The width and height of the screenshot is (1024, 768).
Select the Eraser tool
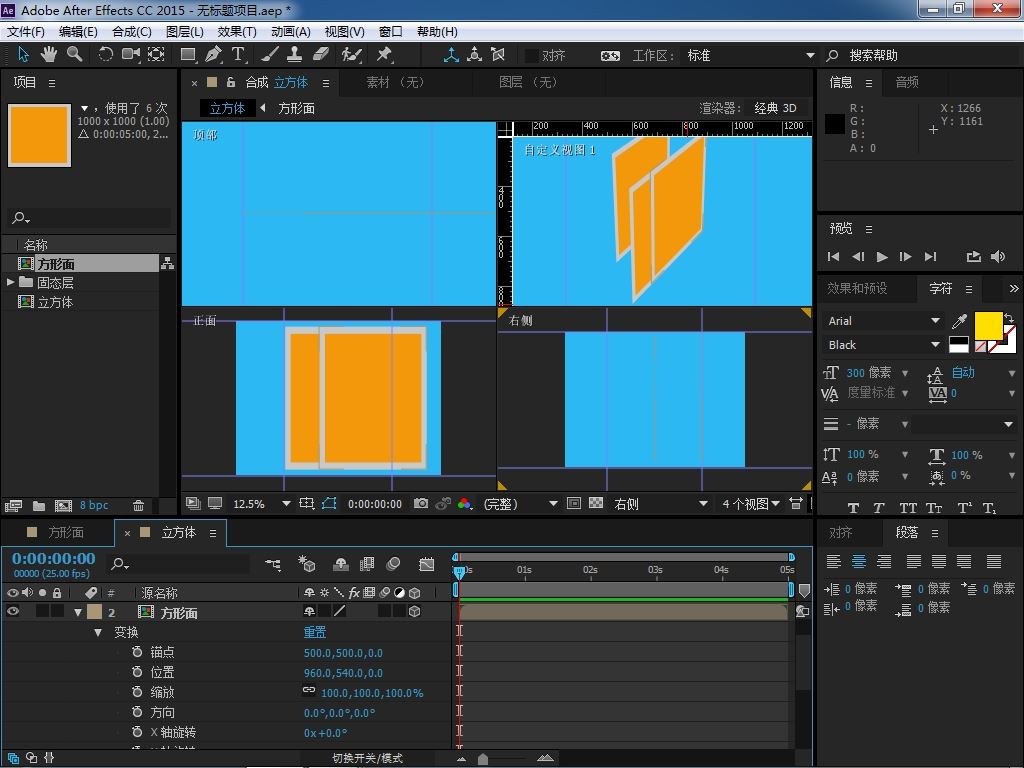(x=321, y=55)
